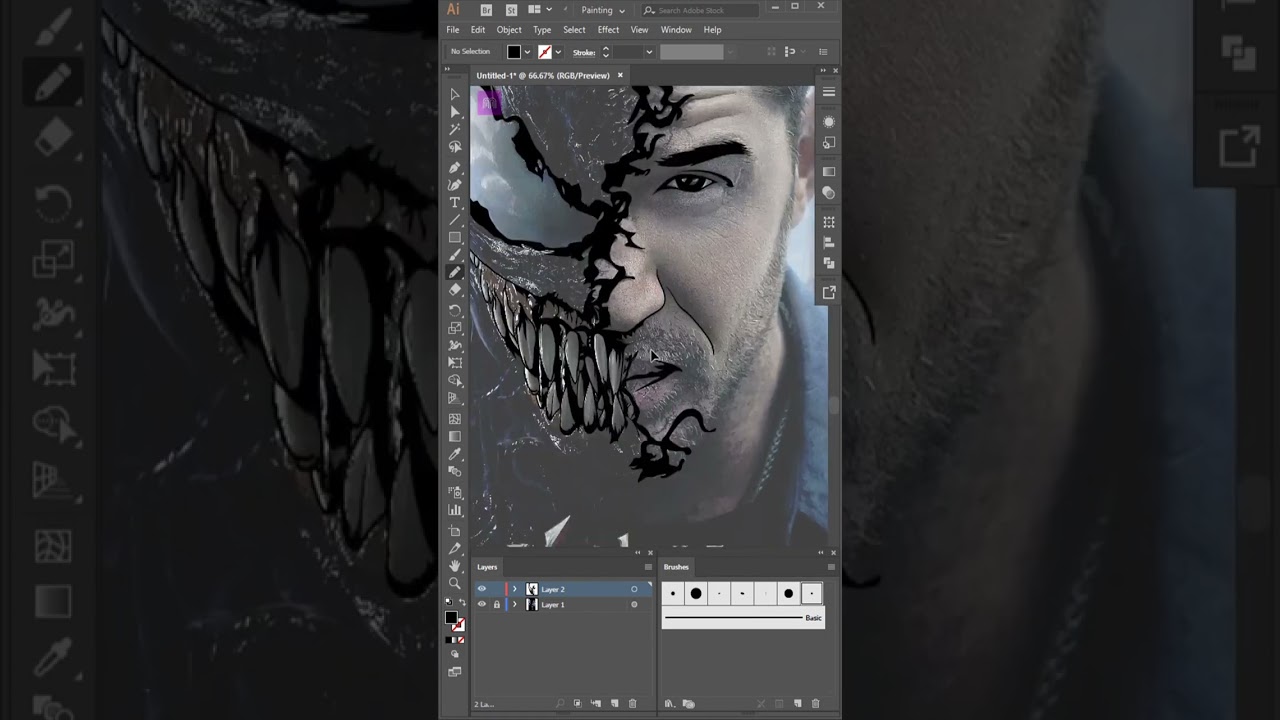Image resolution: width=1280 pixels, height=720 pixels.
Task: Select the large round brush thumbnail
Action: (696, 593)
